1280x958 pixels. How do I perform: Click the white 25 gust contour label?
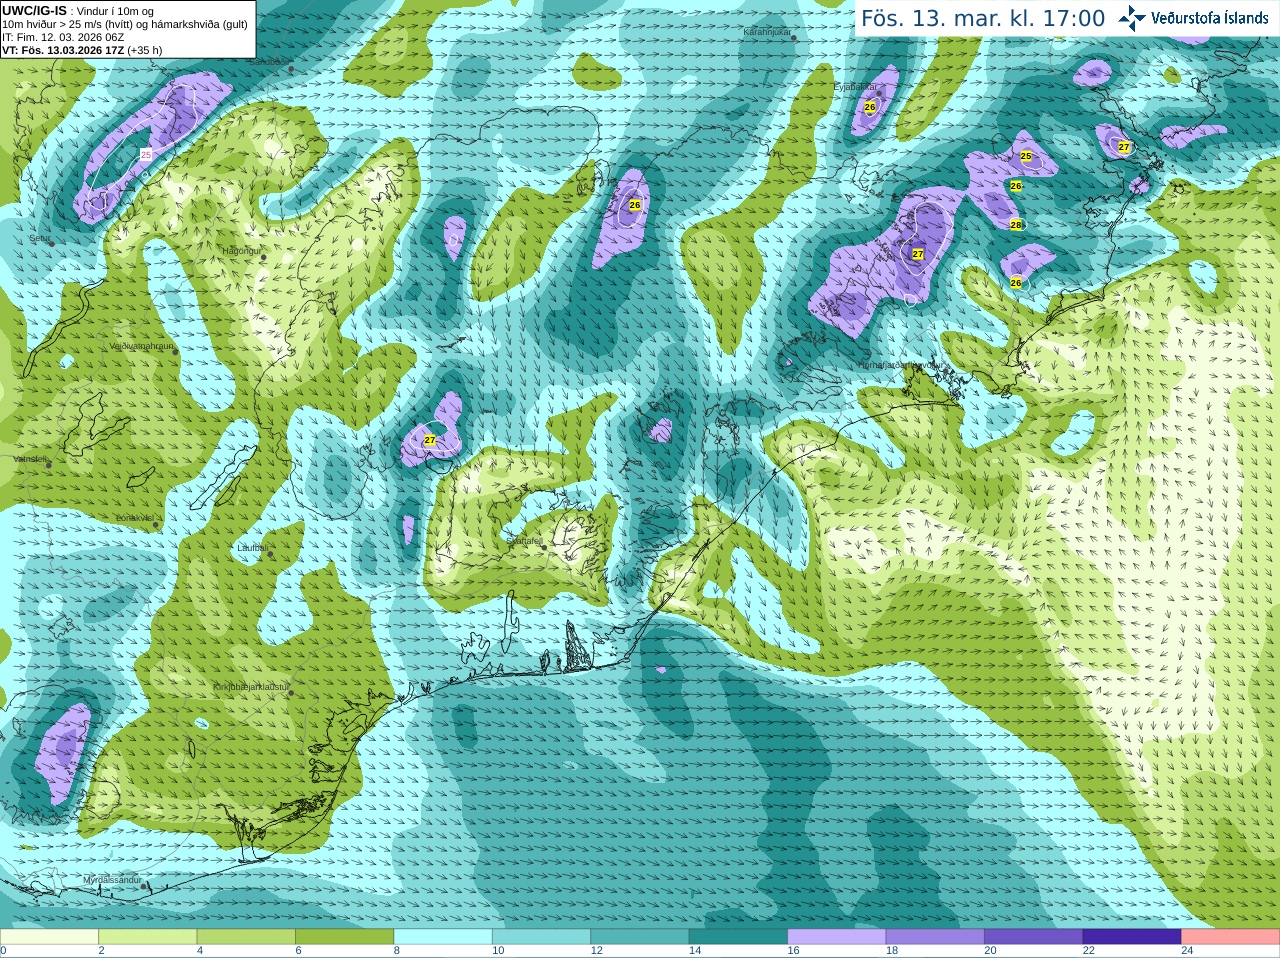pos(146,155)
